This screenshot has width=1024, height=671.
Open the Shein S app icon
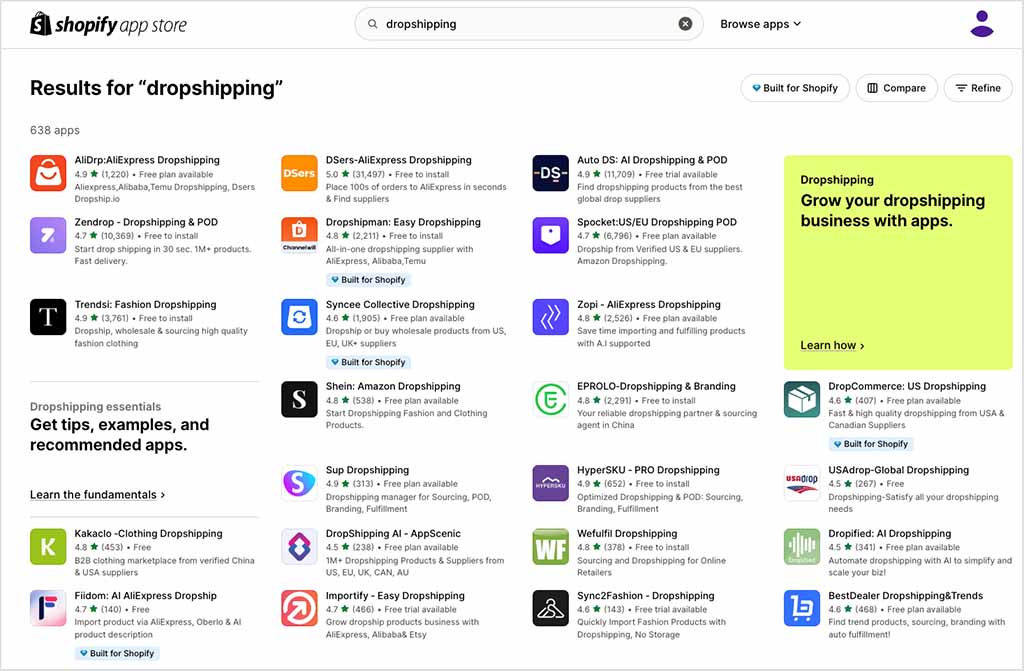pos(299,399)
